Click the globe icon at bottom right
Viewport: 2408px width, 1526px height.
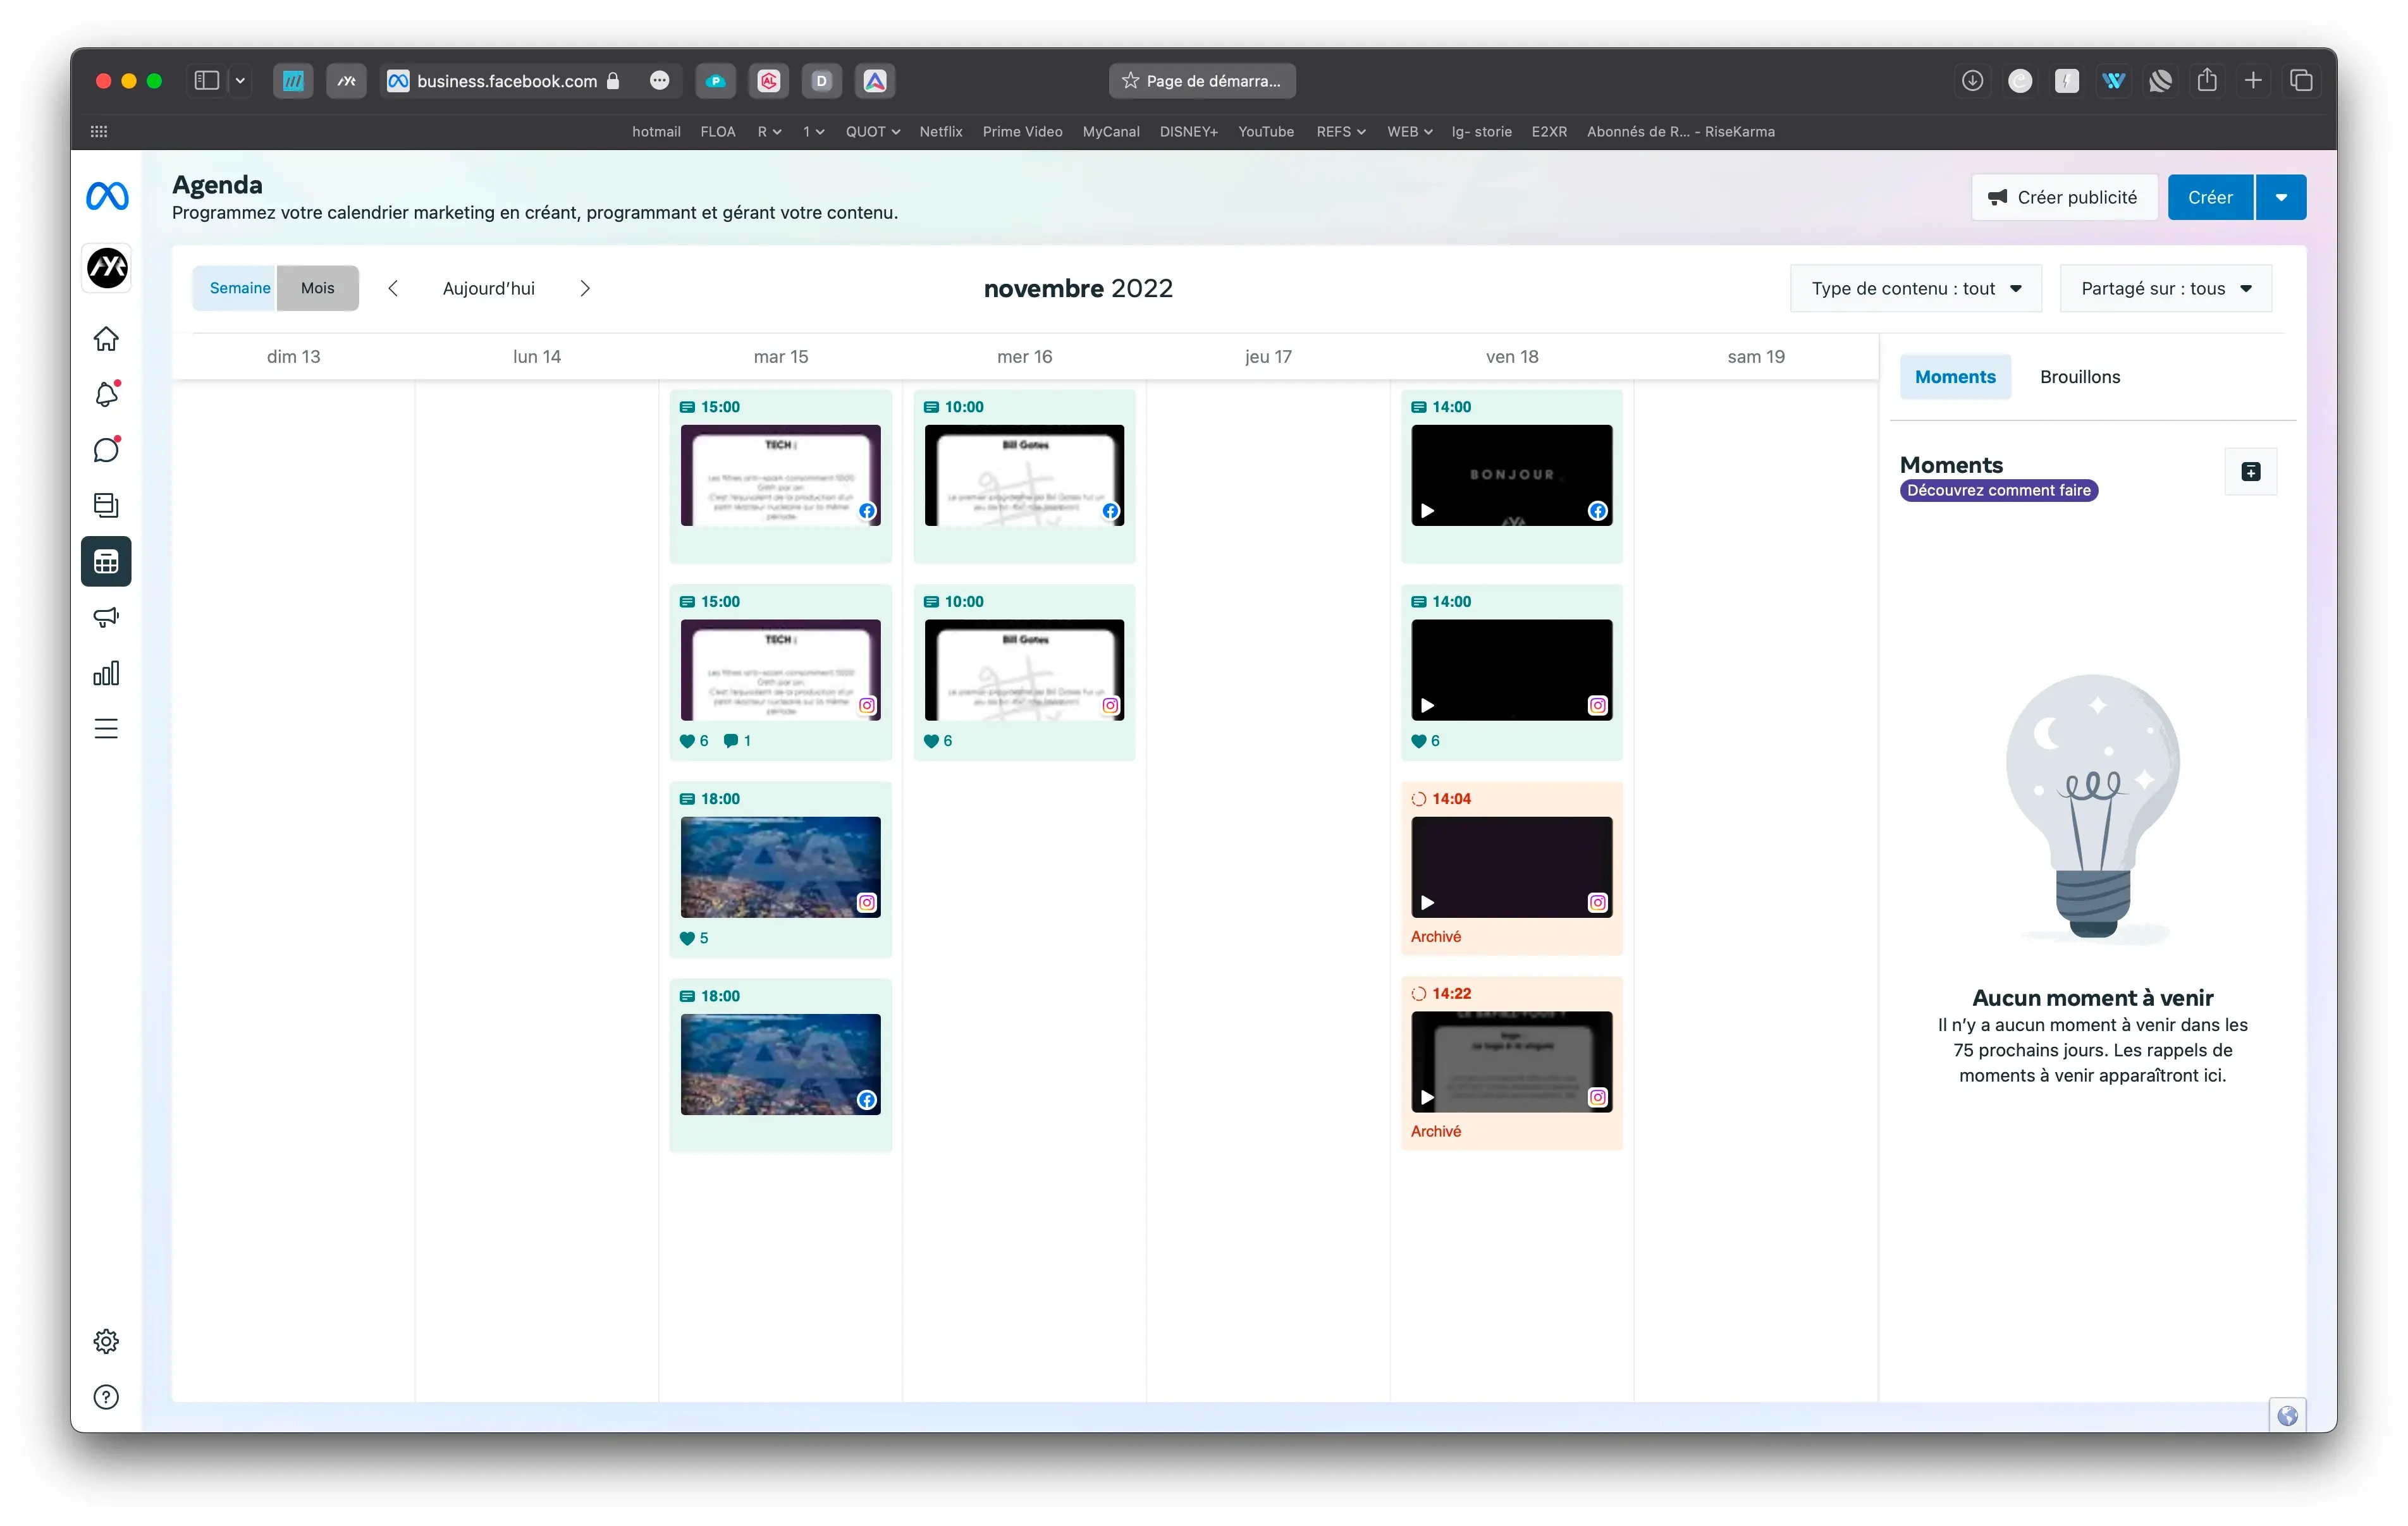pyautogui.click(x=2287, y=1415)
